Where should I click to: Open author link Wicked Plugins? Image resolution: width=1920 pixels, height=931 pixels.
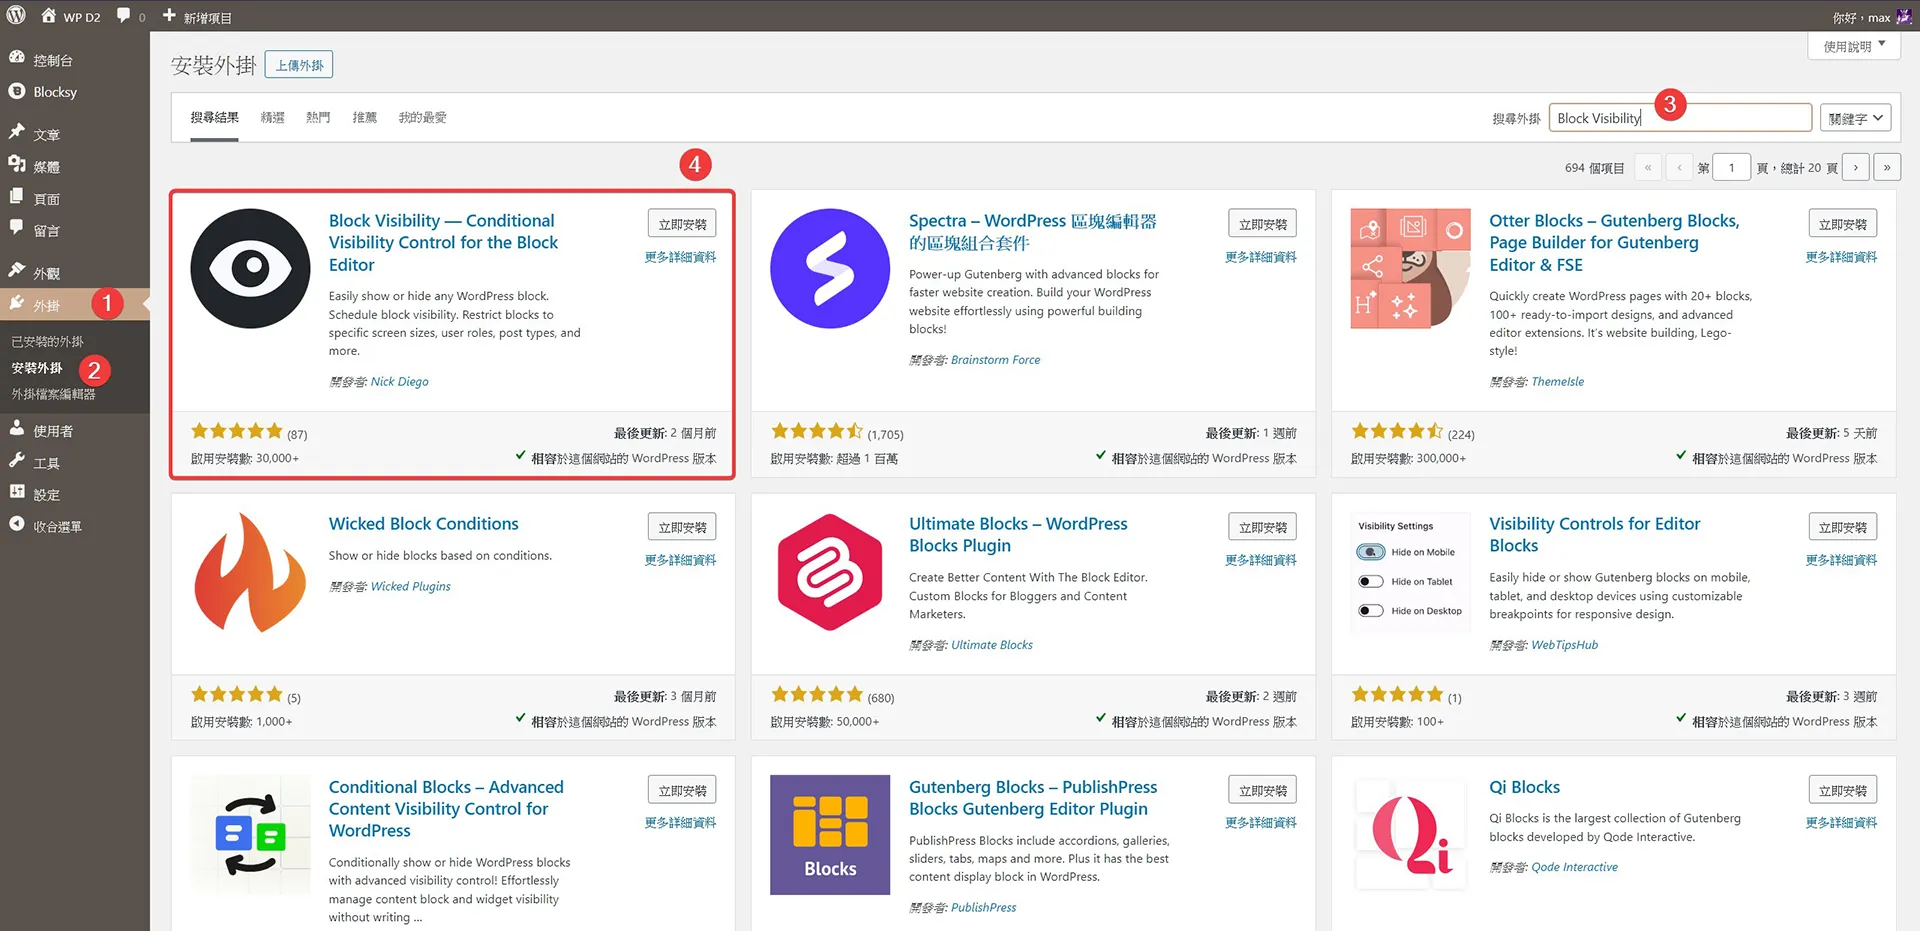pos(410,586)
